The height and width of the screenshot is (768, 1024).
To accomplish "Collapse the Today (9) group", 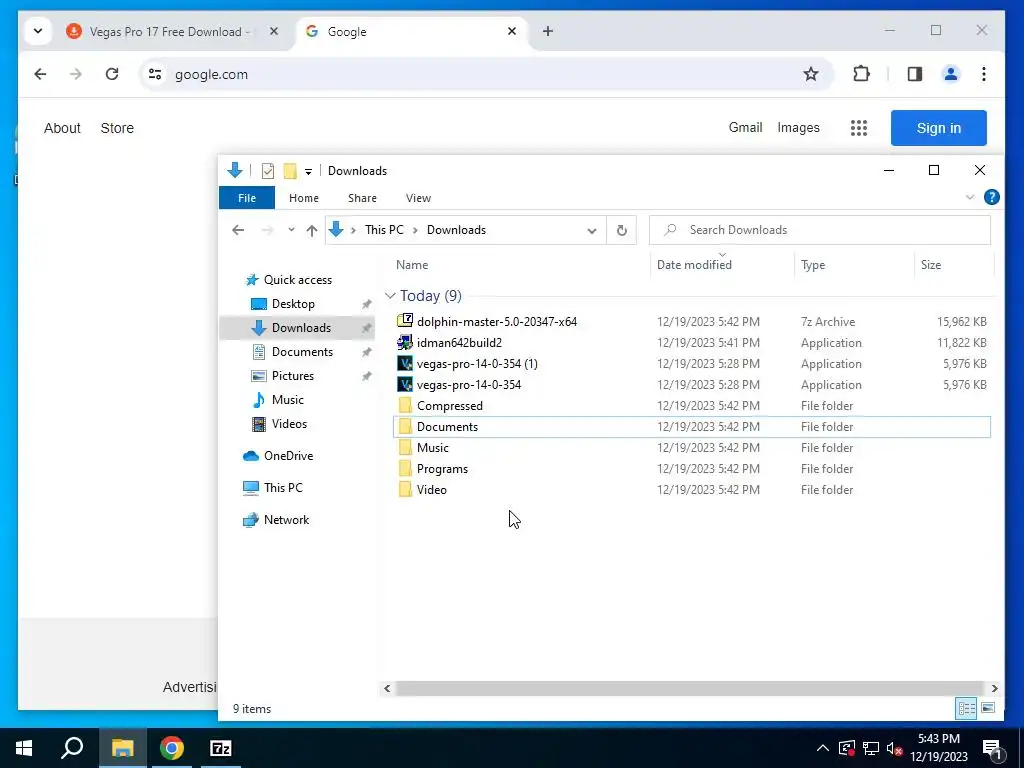I will click(x=390, y=296).
